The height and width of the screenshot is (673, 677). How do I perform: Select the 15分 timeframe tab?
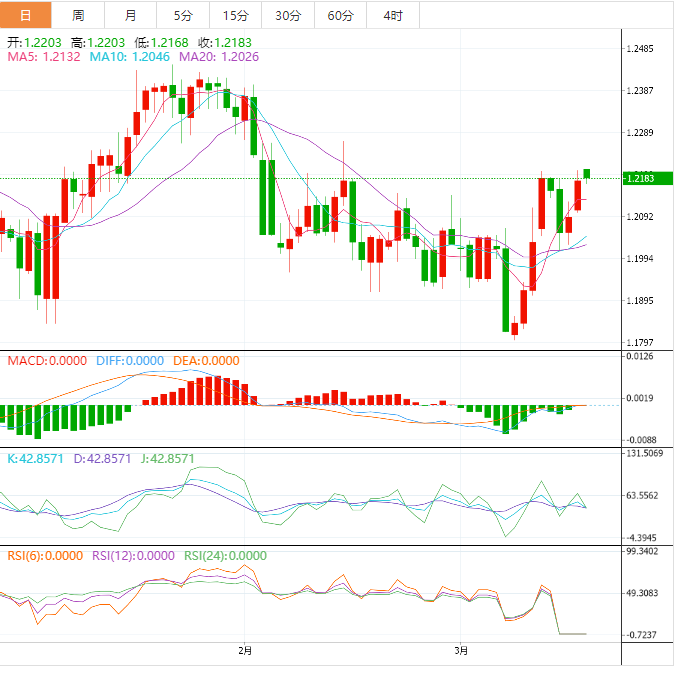(236, 15)
